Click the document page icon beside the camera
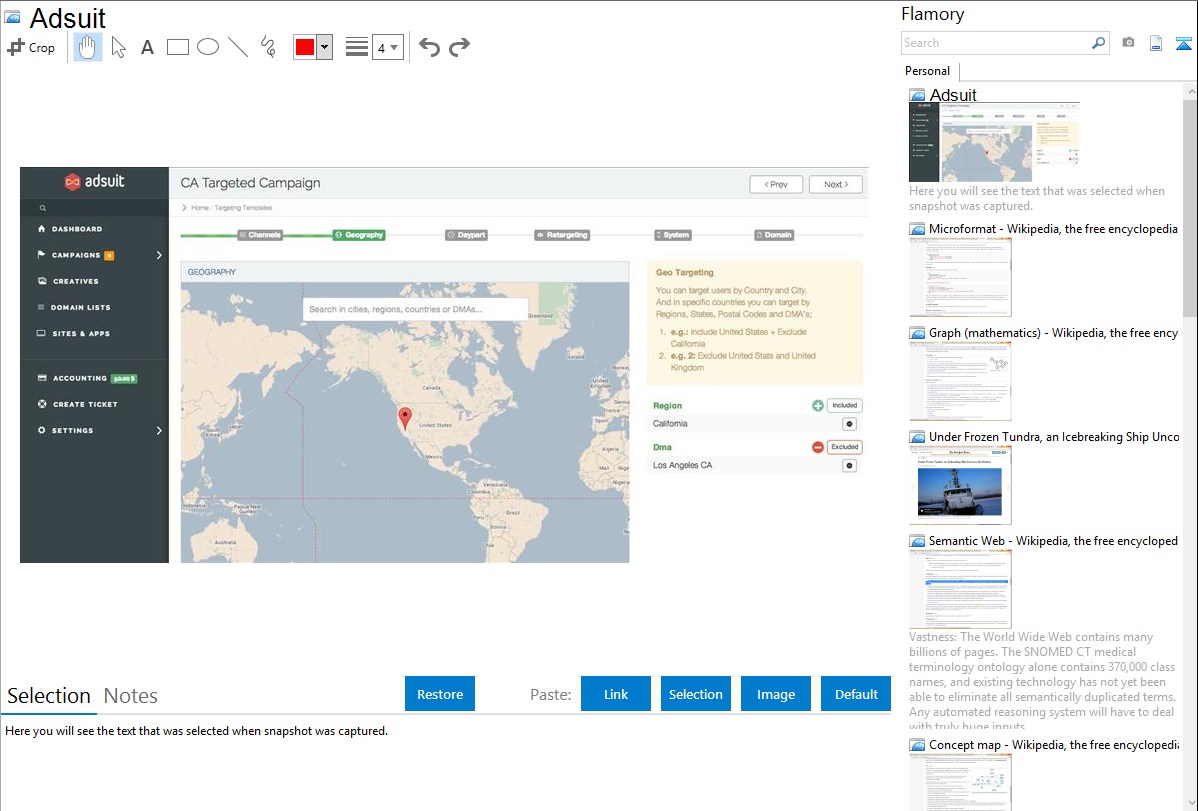The height and width of the screenshot is (811, 1198). coord(1156,43)
